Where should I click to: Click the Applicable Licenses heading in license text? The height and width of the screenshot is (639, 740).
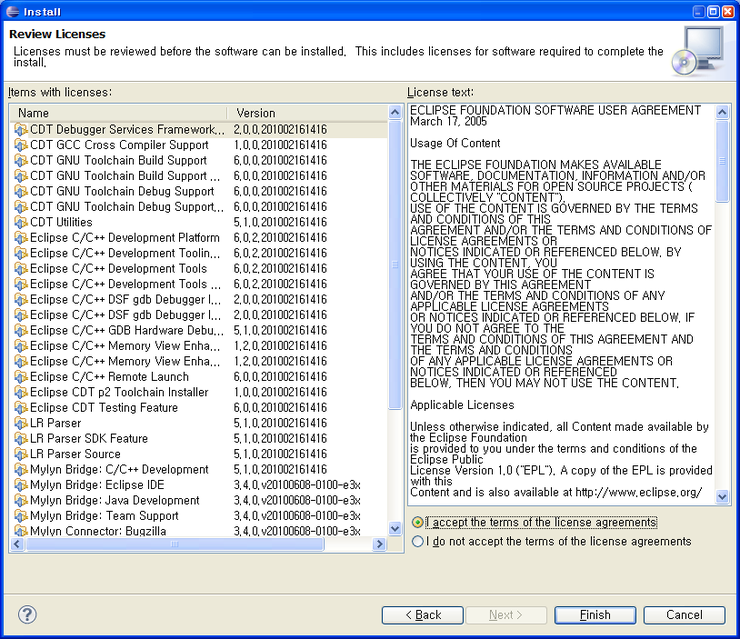pos(462,405)
